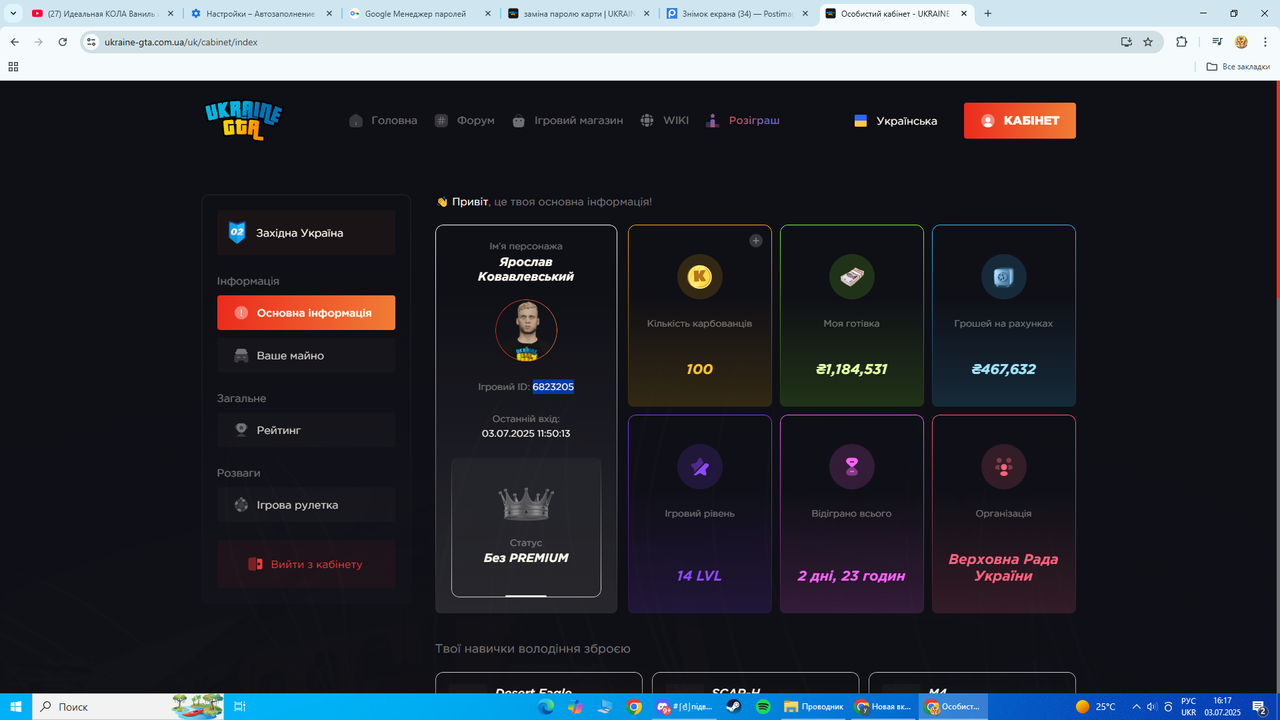1280x720 pixels.
Task: Click the plus icon on карбованців card
Action: (756, 240)
